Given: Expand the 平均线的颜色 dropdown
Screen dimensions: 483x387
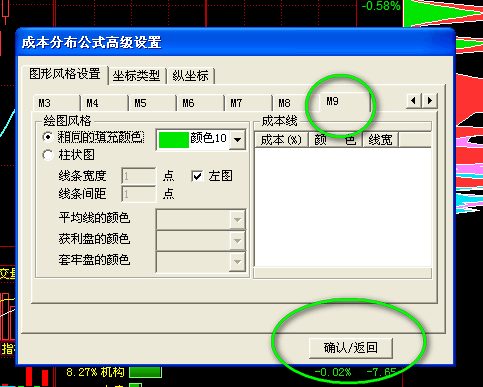Looking at the screenshot, I should [237, 220].
